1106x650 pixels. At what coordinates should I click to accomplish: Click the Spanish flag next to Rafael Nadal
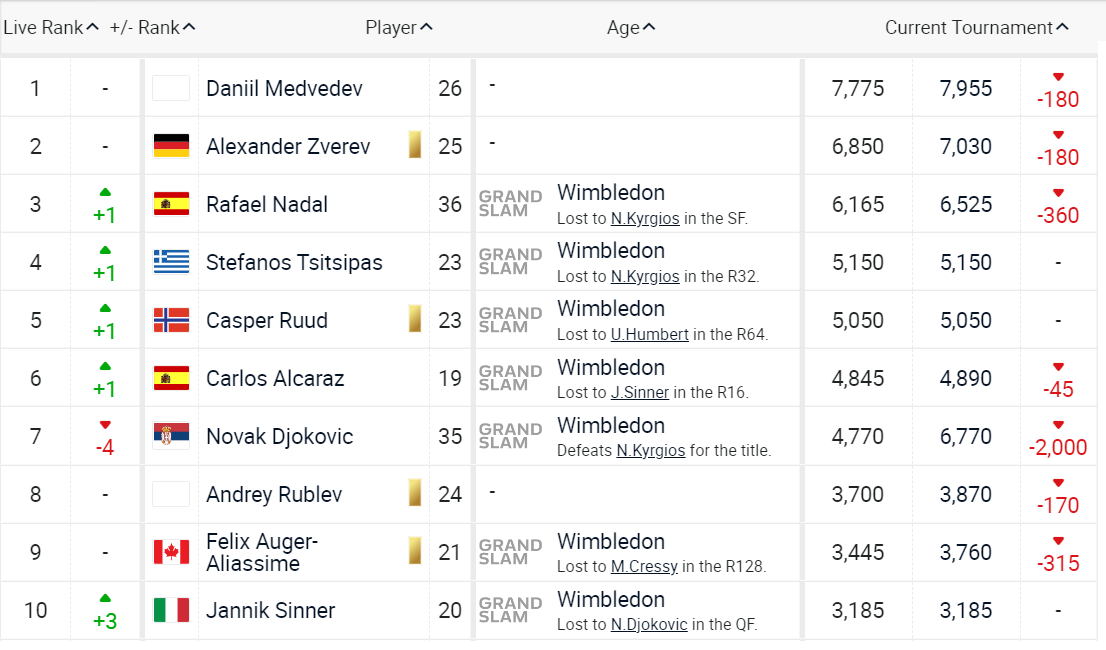[171, 204]
